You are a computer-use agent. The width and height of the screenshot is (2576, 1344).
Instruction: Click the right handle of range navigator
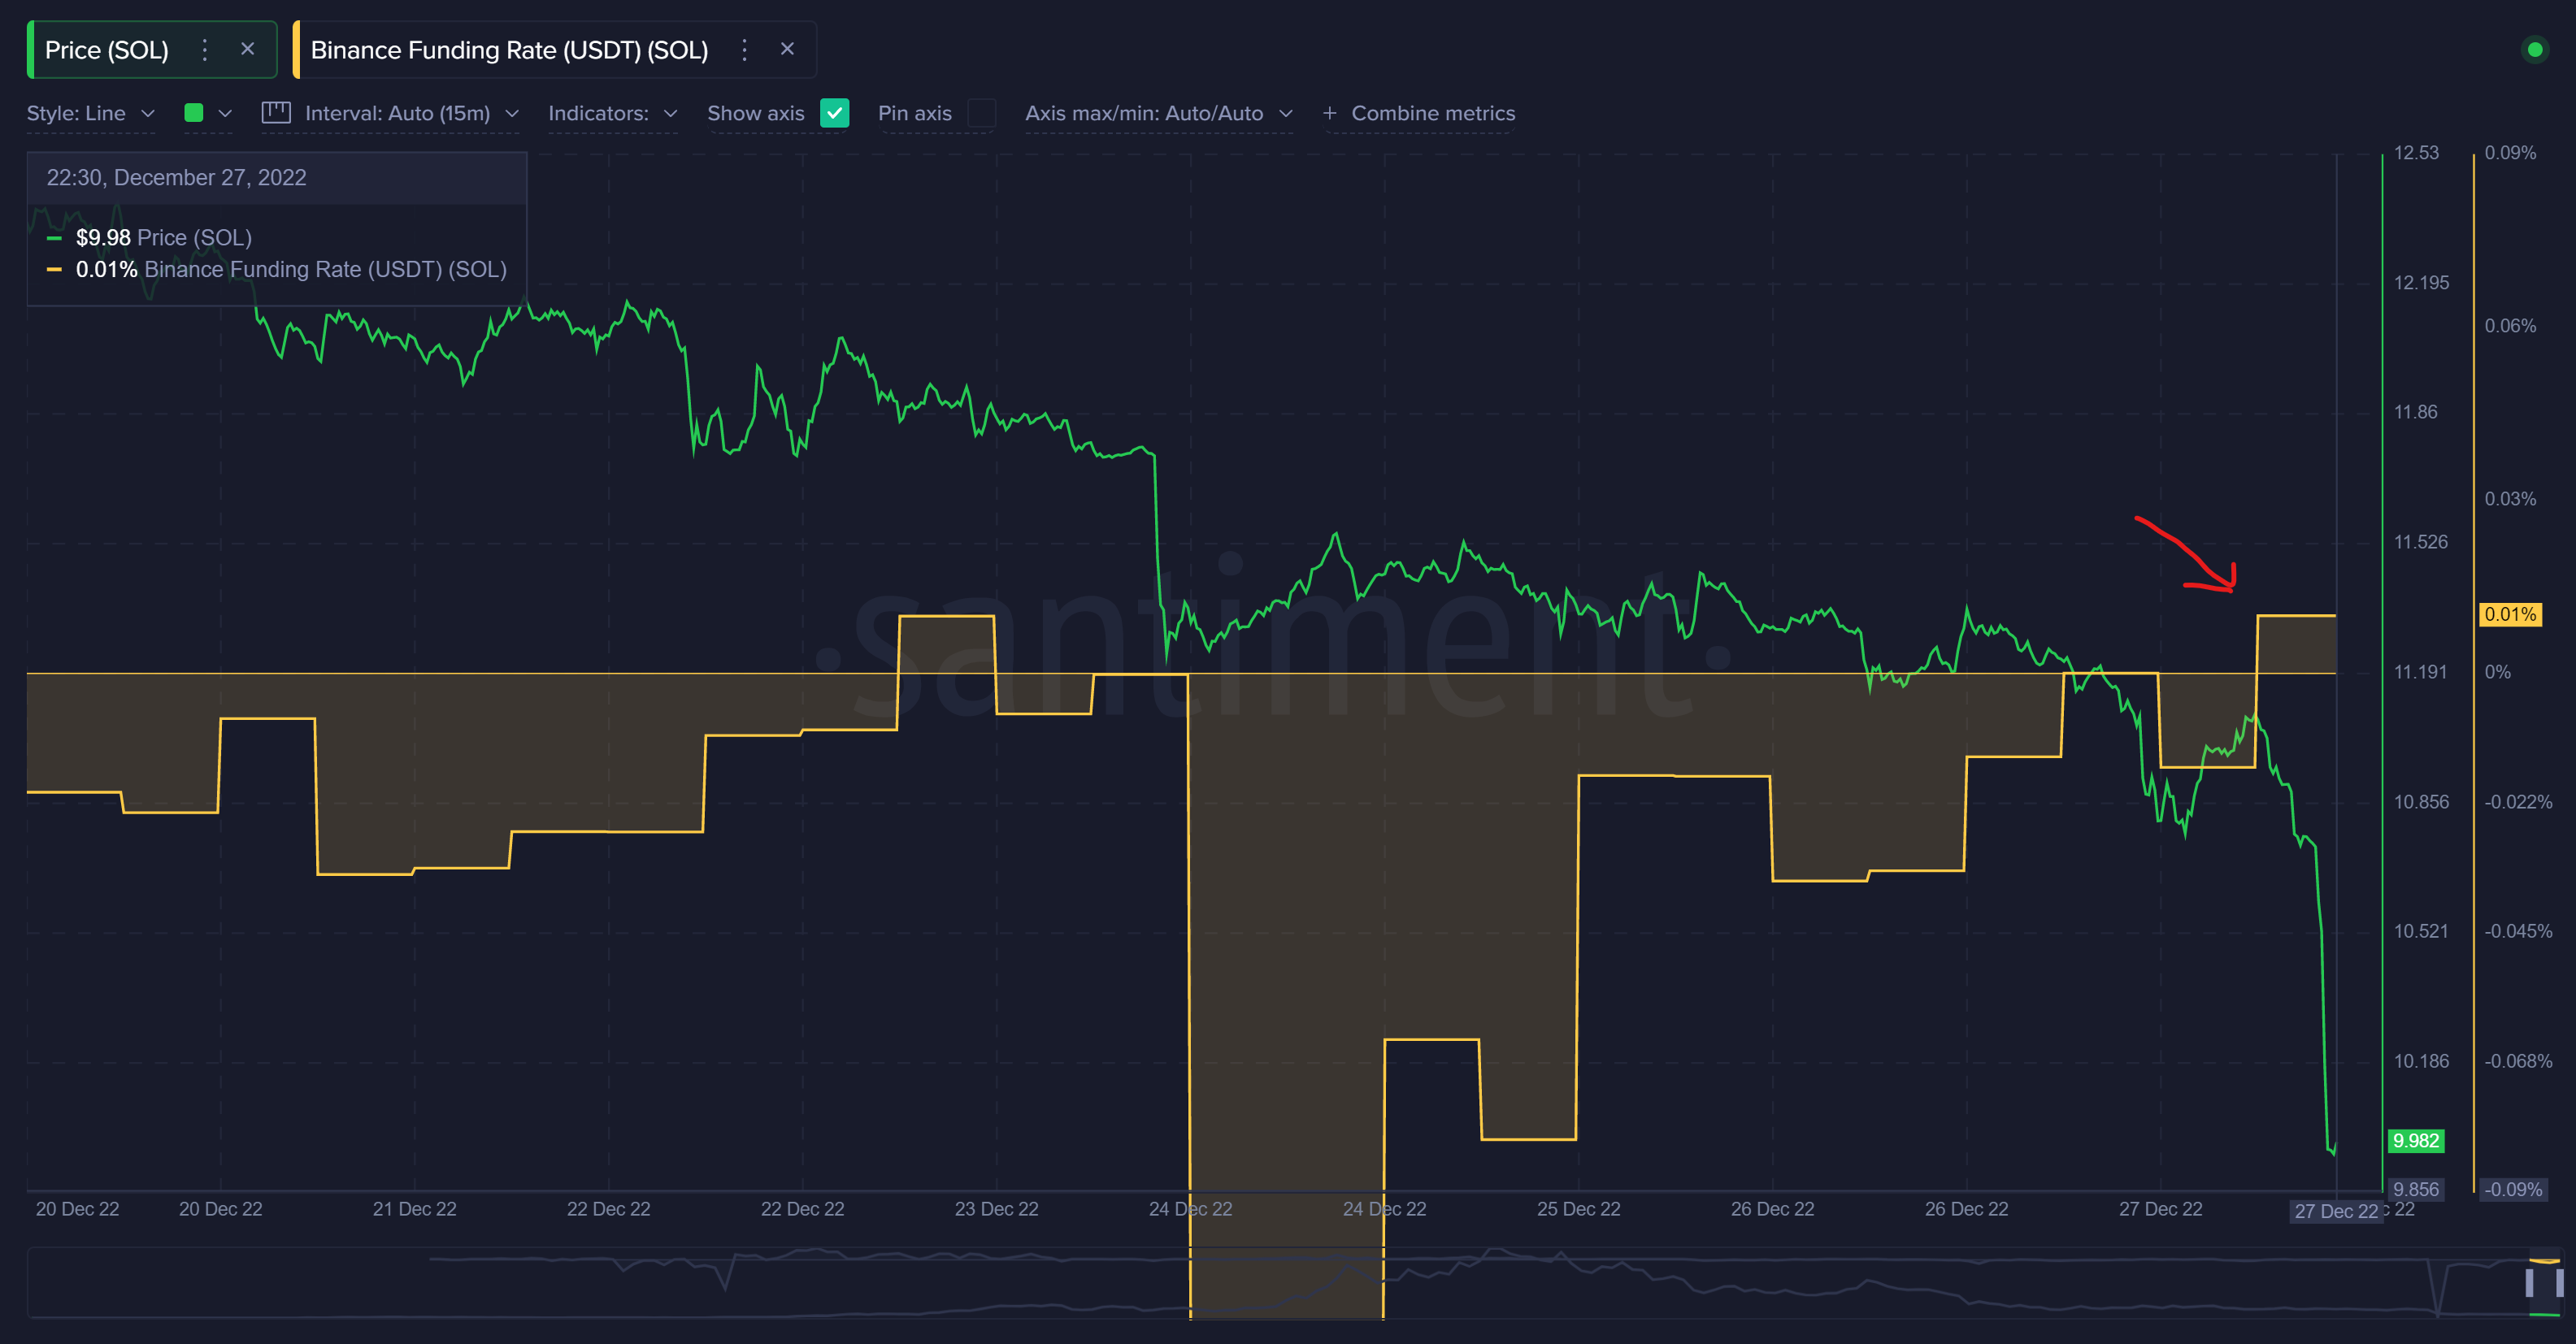pyautogui.click(x=2560, y=1282)
